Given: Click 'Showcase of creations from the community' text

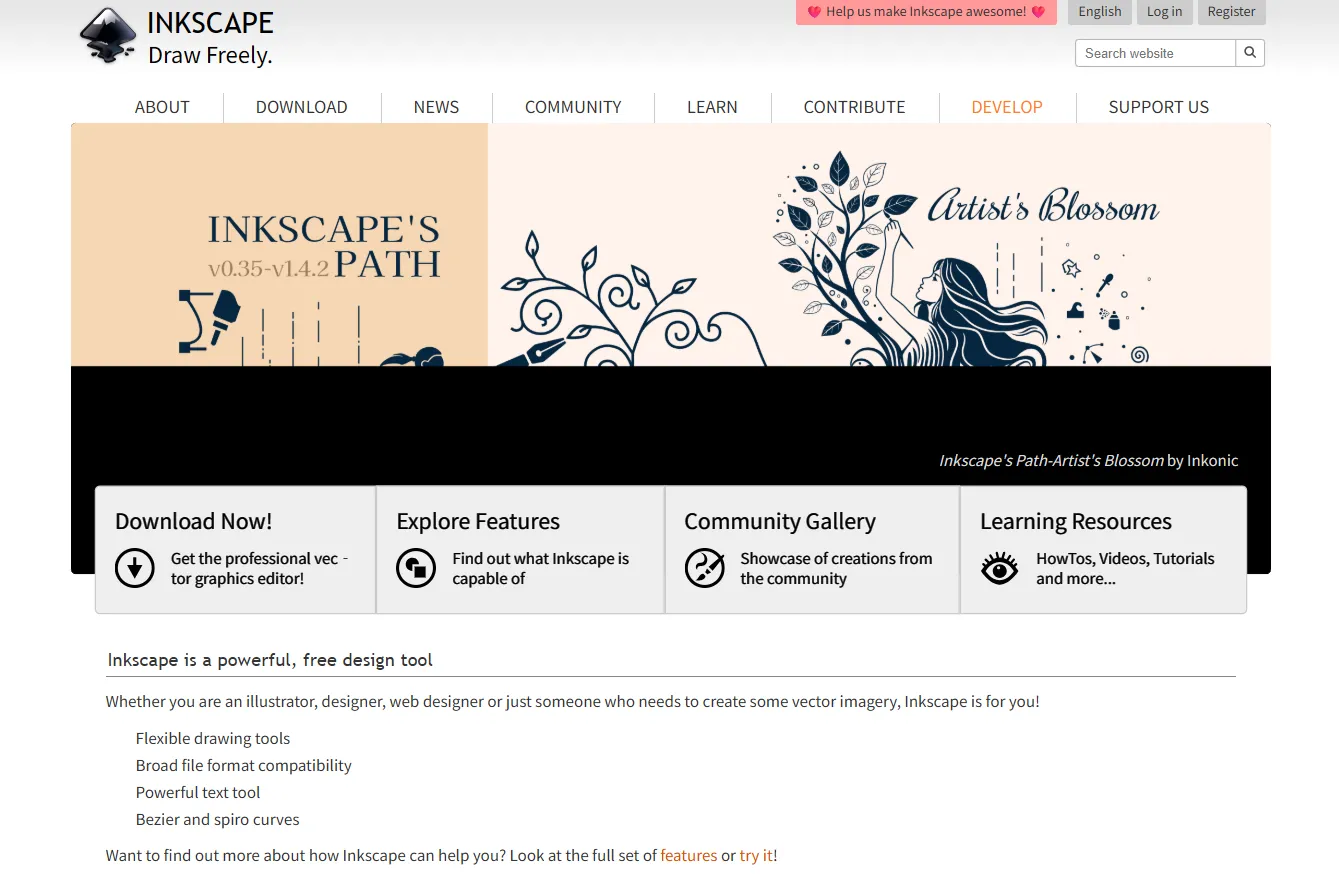Looking at the screenshot, I should [x=836, y=569].
